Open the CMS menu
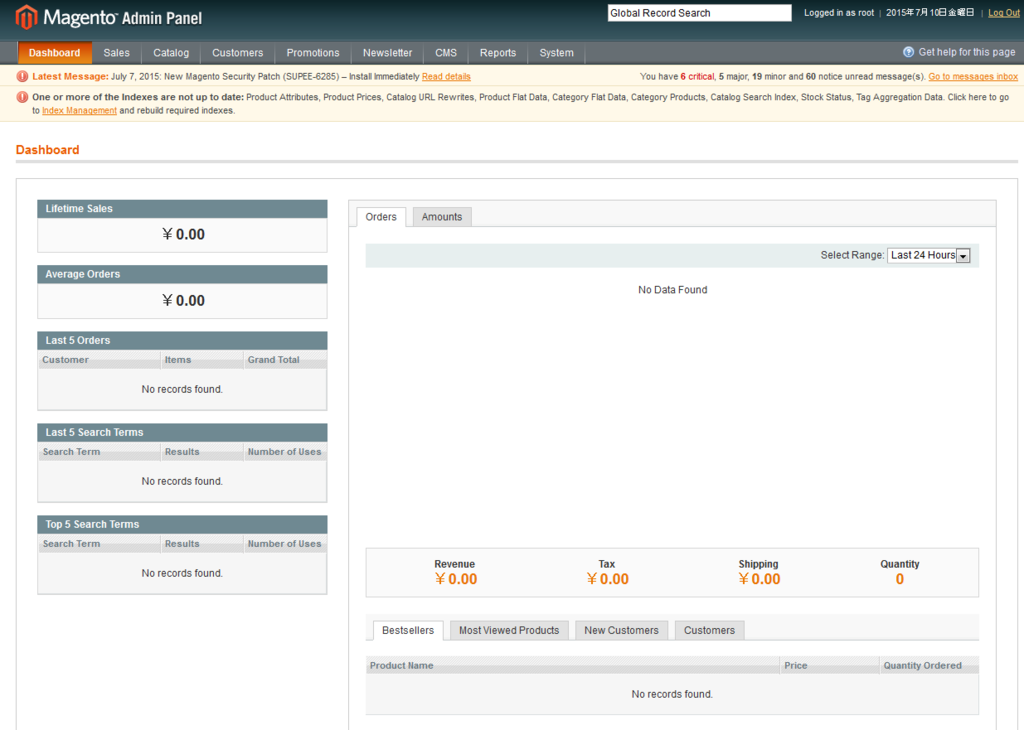 (x=446, y=53)
